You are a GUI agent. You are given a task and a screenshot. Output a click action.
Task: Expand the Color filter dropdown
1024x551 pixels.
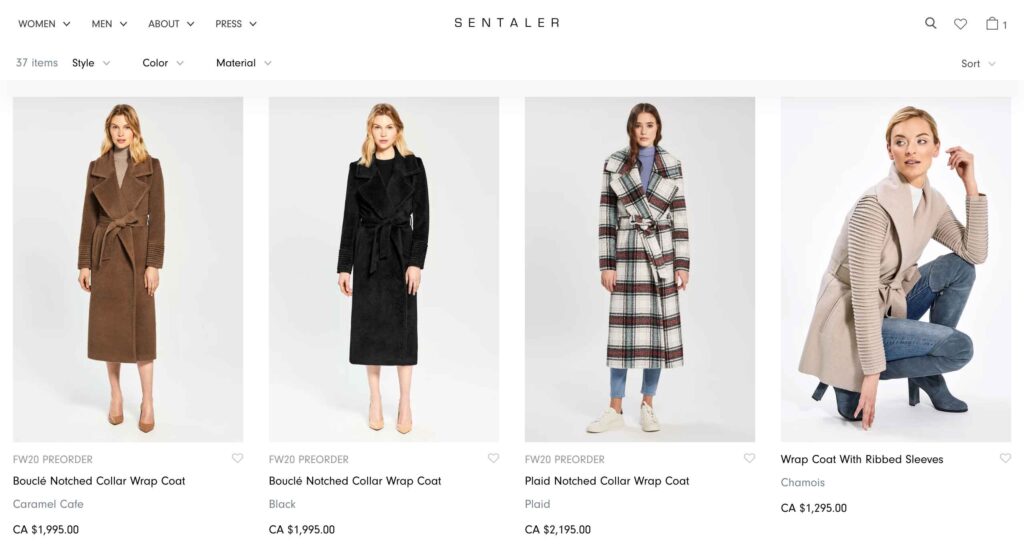click(x=163, y=63)
